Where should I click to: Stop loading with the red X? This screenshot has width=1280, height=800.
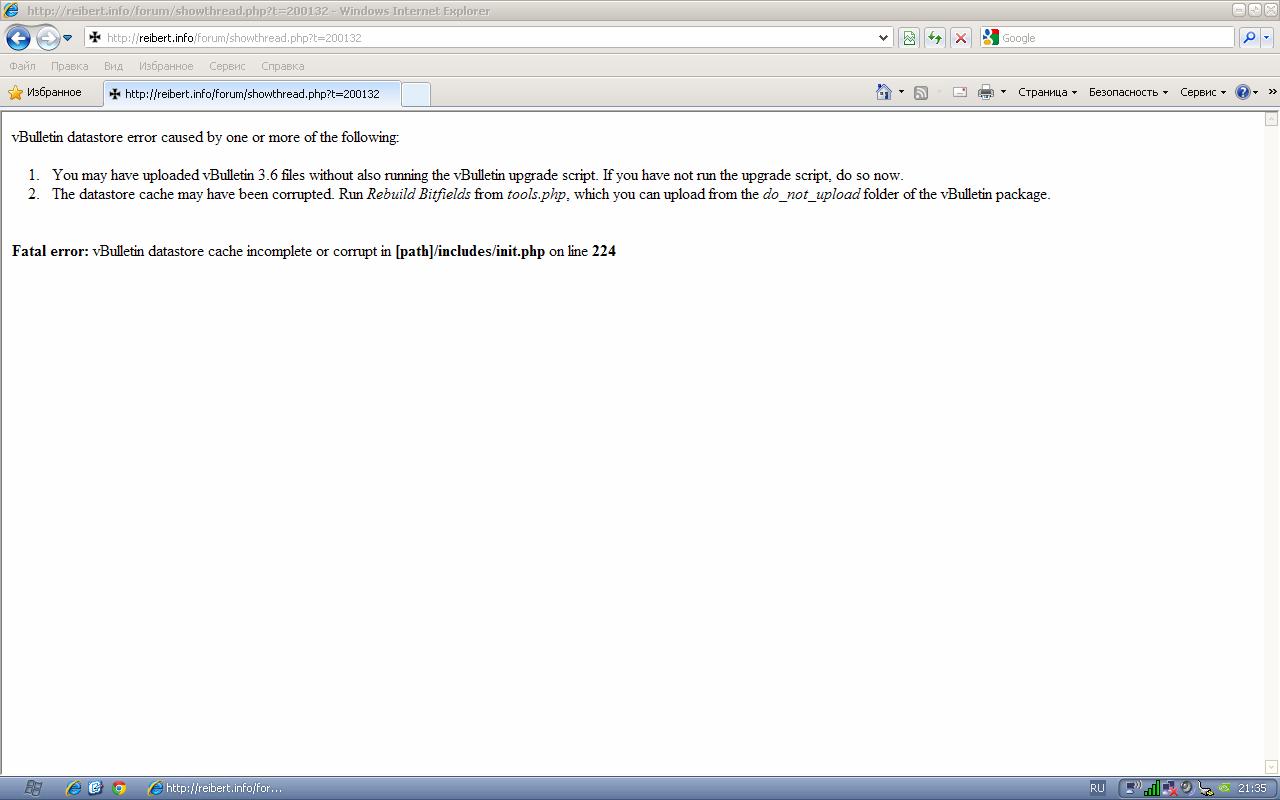point(960,38)
